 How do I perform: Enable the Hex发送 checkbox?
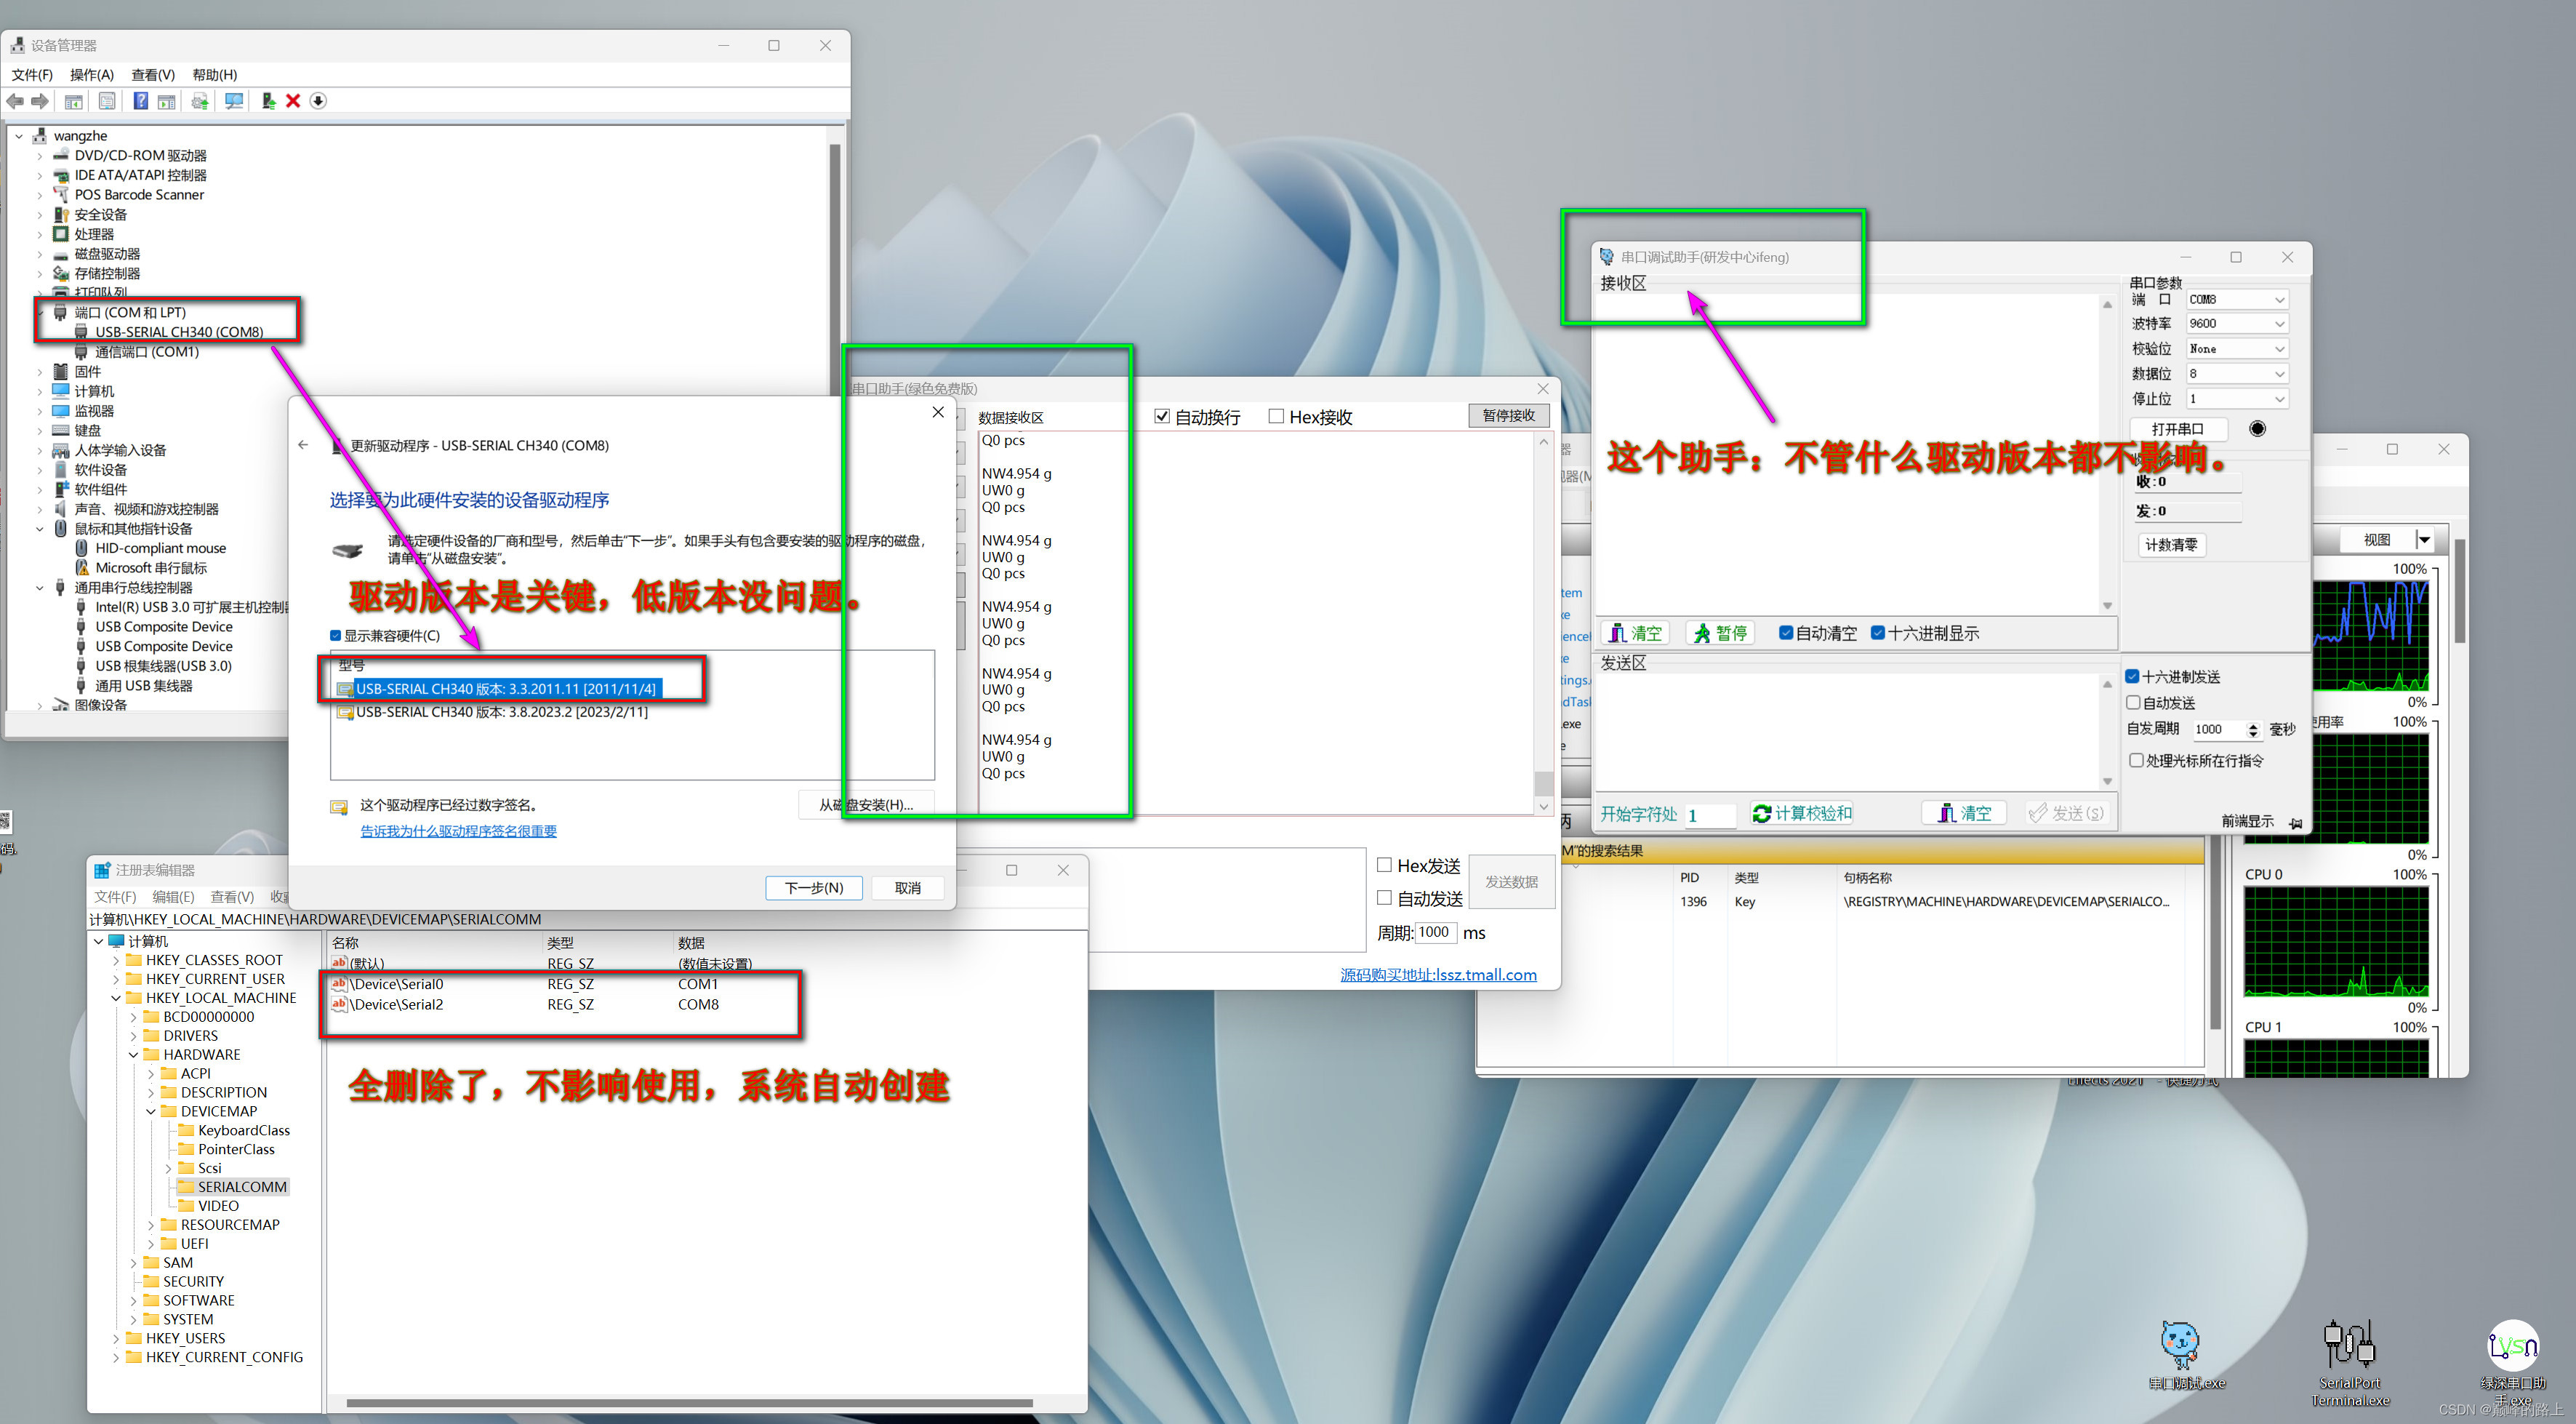tap(1385, 865)
